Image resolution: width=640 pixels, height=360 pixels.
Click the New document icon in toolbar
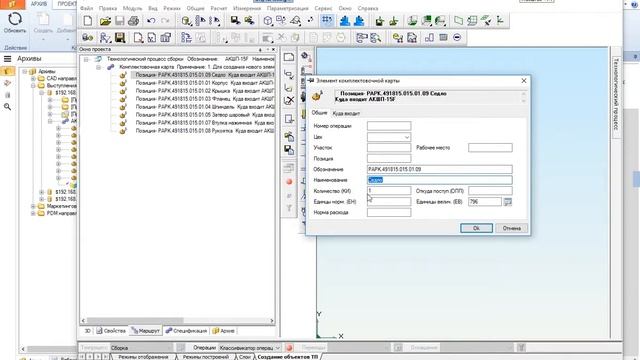(88, 21)
